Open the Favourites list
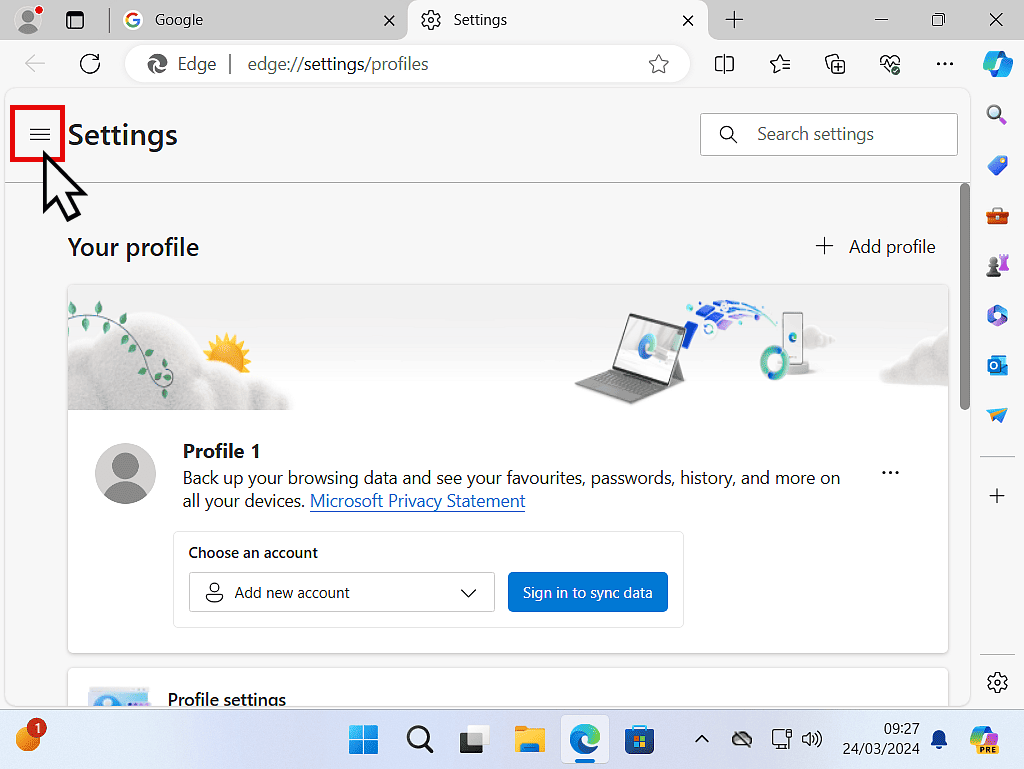This screenshot has height=769, width=1024. tap(780, 64)
